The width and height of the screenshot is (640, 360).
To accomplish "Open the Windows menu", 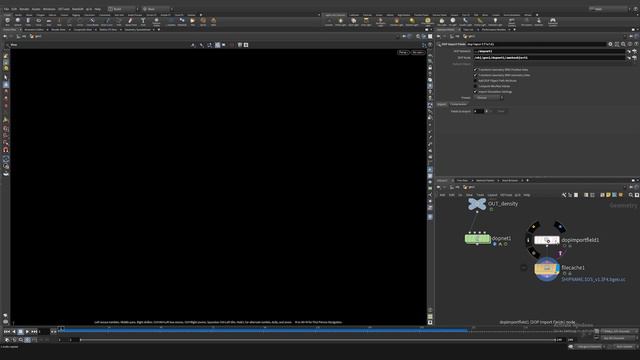I will pyautogui.click(x=49, y=9).
